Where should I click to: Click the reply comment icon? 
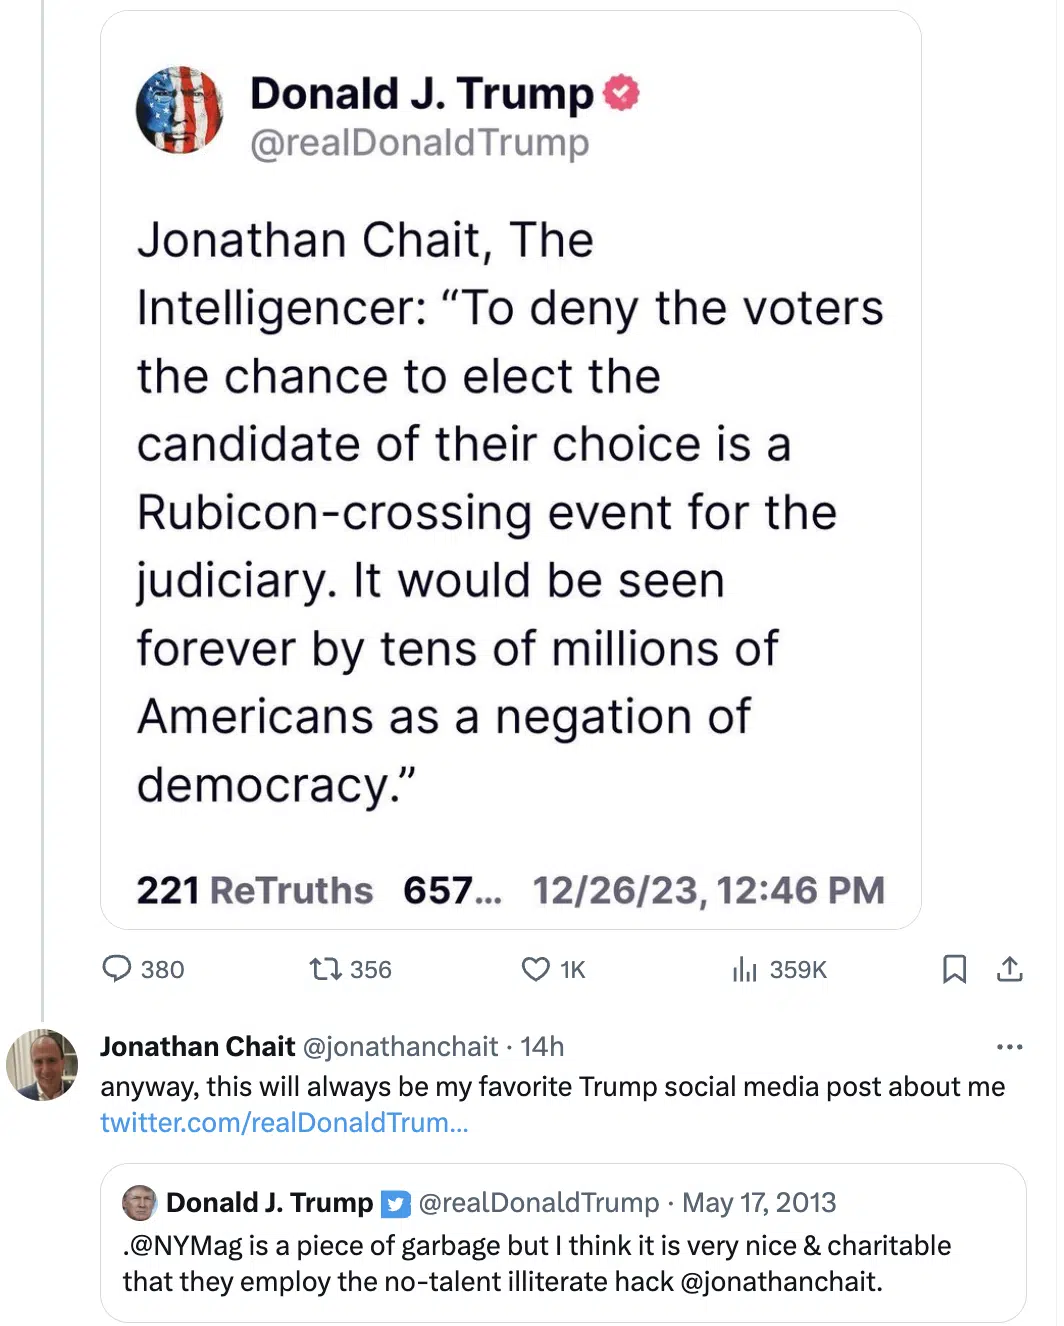(x=118, y=969)
